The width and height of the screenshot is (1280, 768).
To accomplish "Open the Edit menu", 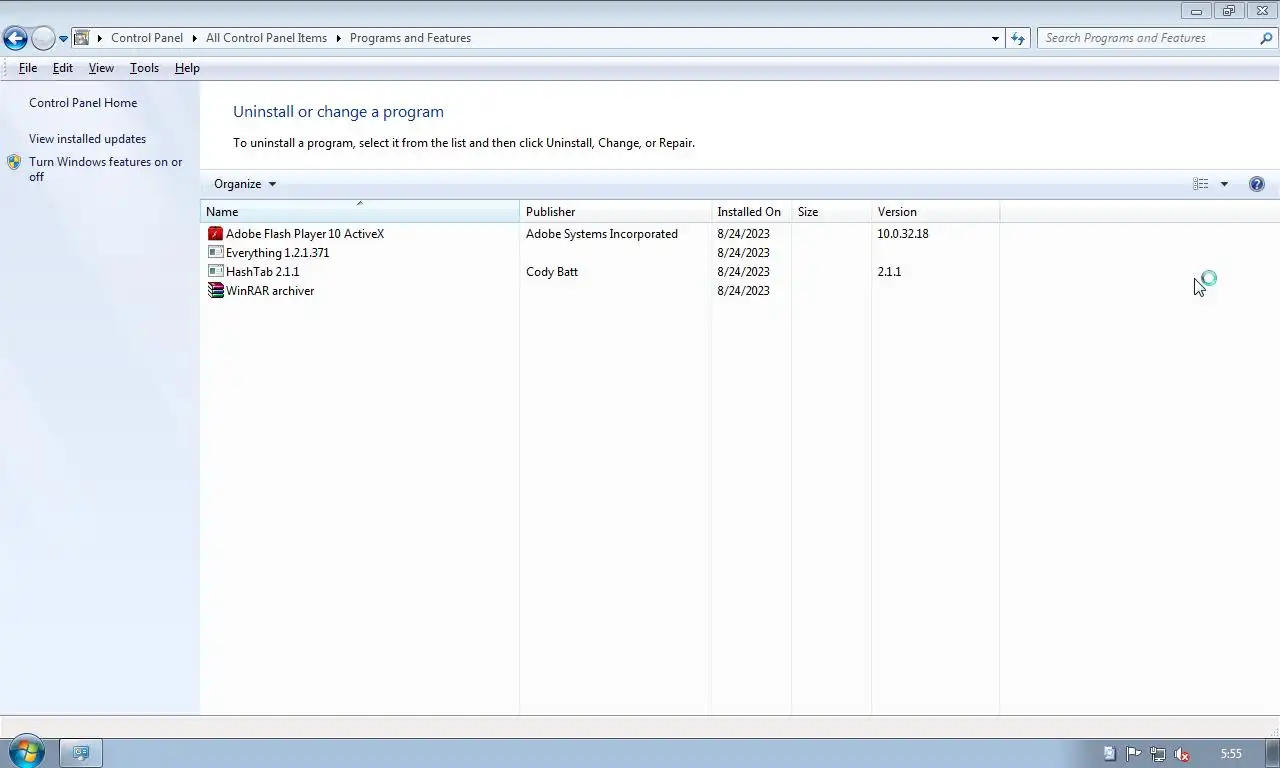I will tap(63, 68).
